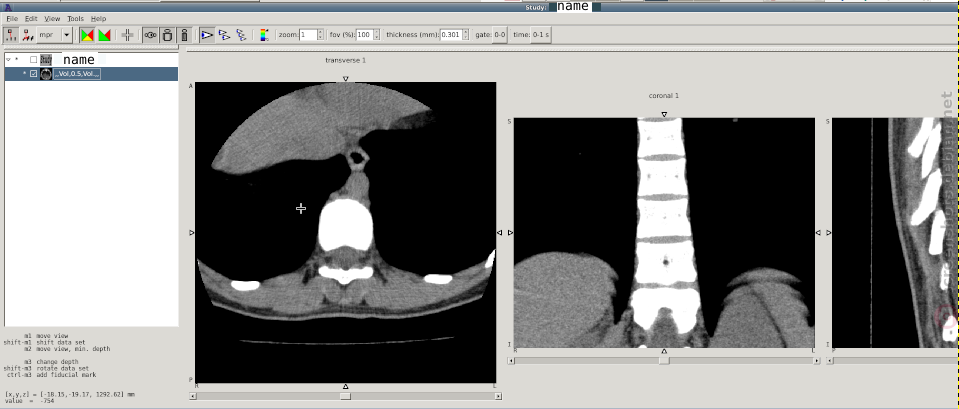Increase zoom with up arrow
959x409 pixels.
[x=320, y=32]
